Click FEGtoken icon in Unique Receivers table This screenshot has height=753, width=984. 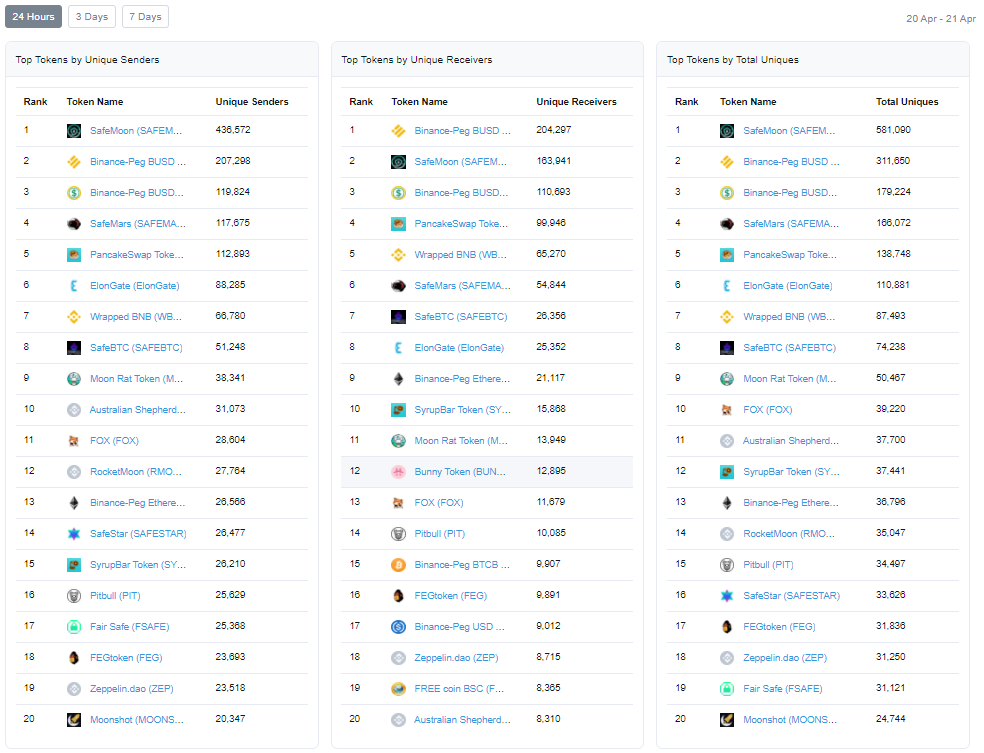coord(398,595)
